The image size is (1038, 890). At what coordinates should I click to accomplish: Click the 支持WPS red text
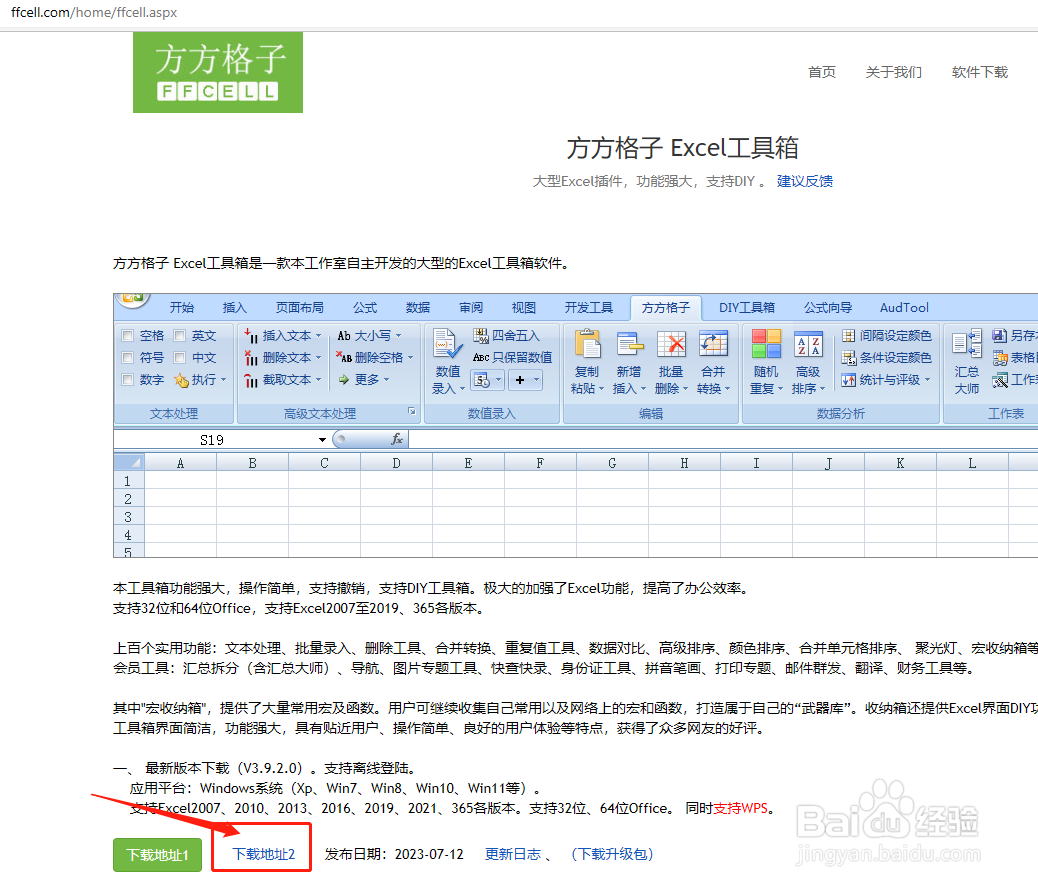click(741, 809)
